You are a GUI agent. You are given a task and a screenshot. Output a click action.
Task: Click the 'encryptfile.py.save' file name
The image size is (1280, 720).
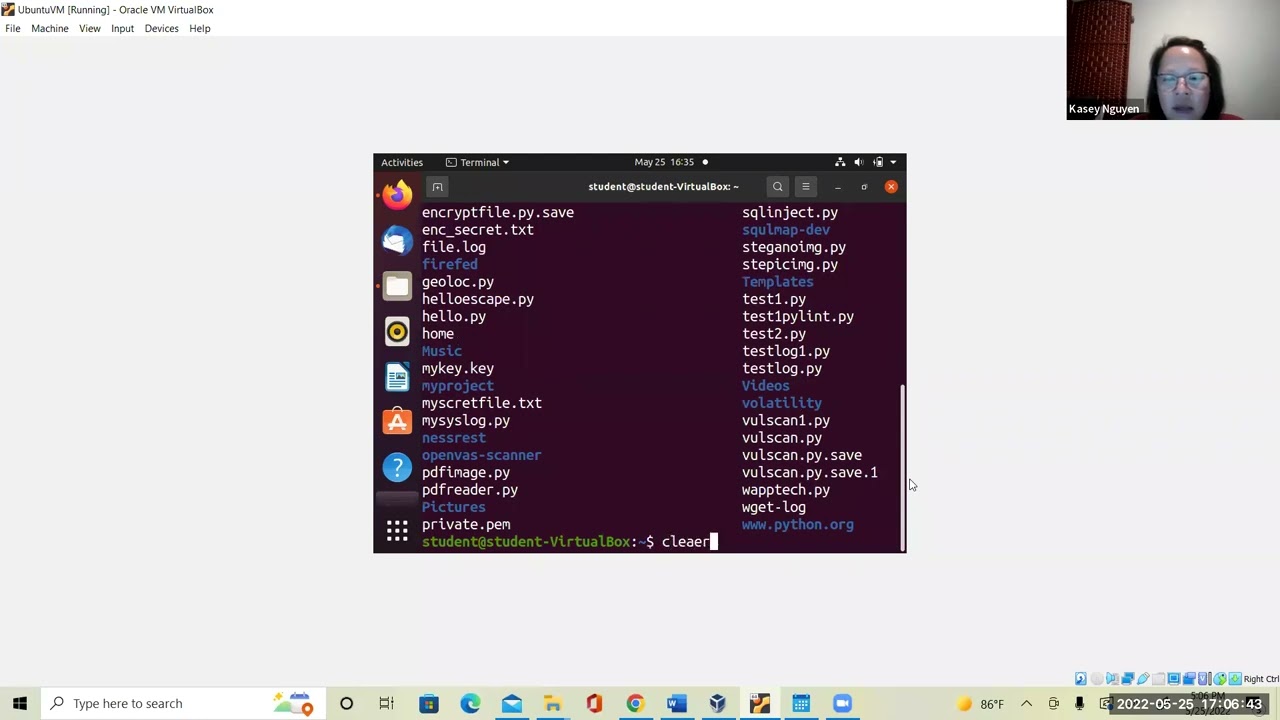point(498,212)
